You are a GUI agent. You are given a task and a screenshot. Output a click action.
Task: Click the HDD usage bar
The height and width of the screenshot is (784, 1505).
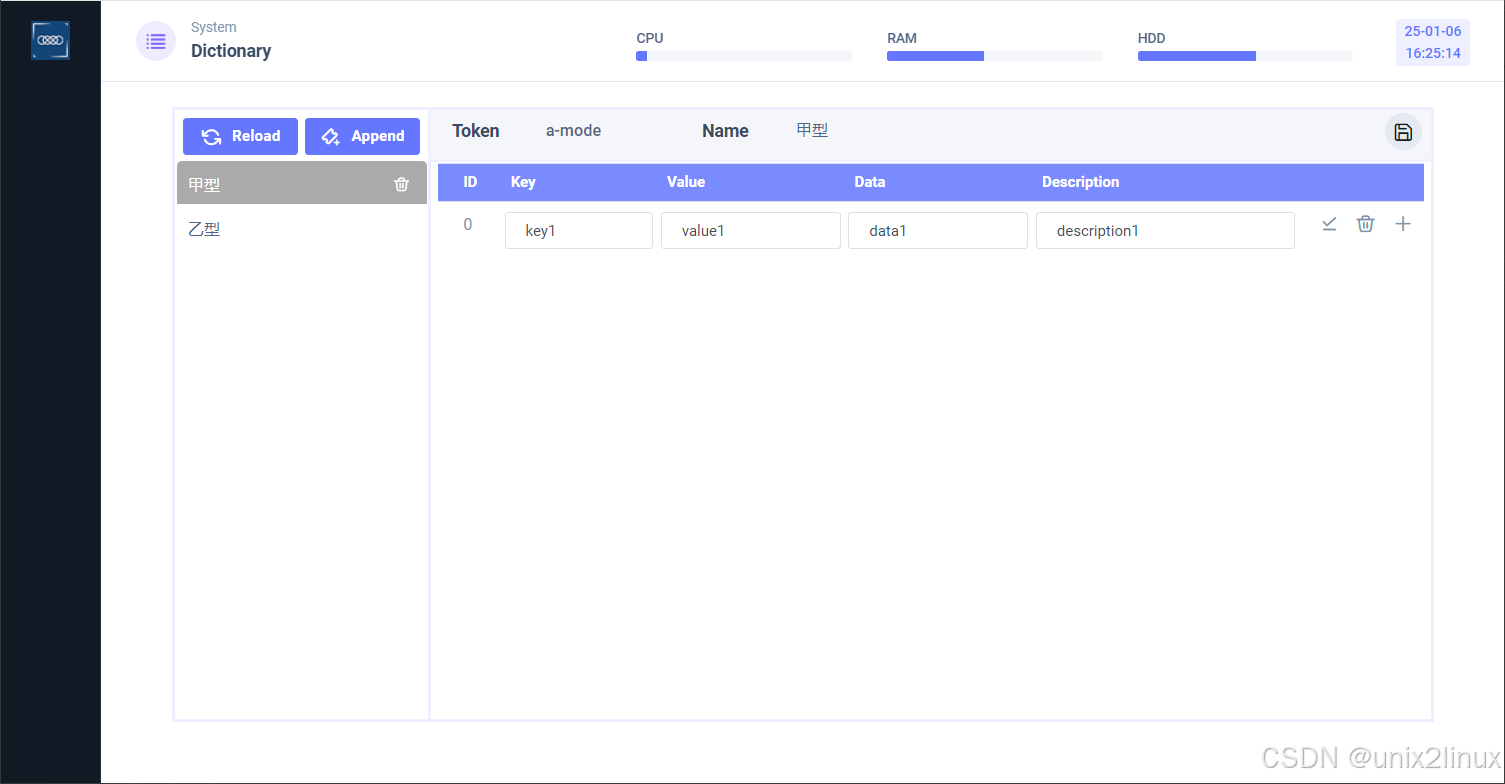click(x=1245, y=56)
